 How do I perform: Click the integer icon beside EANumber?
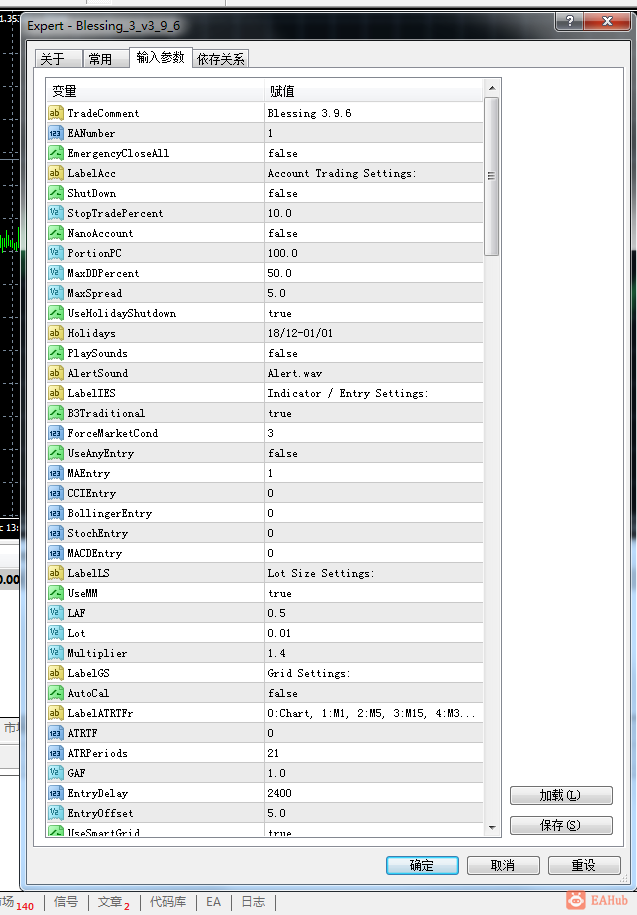coord(55,133)
